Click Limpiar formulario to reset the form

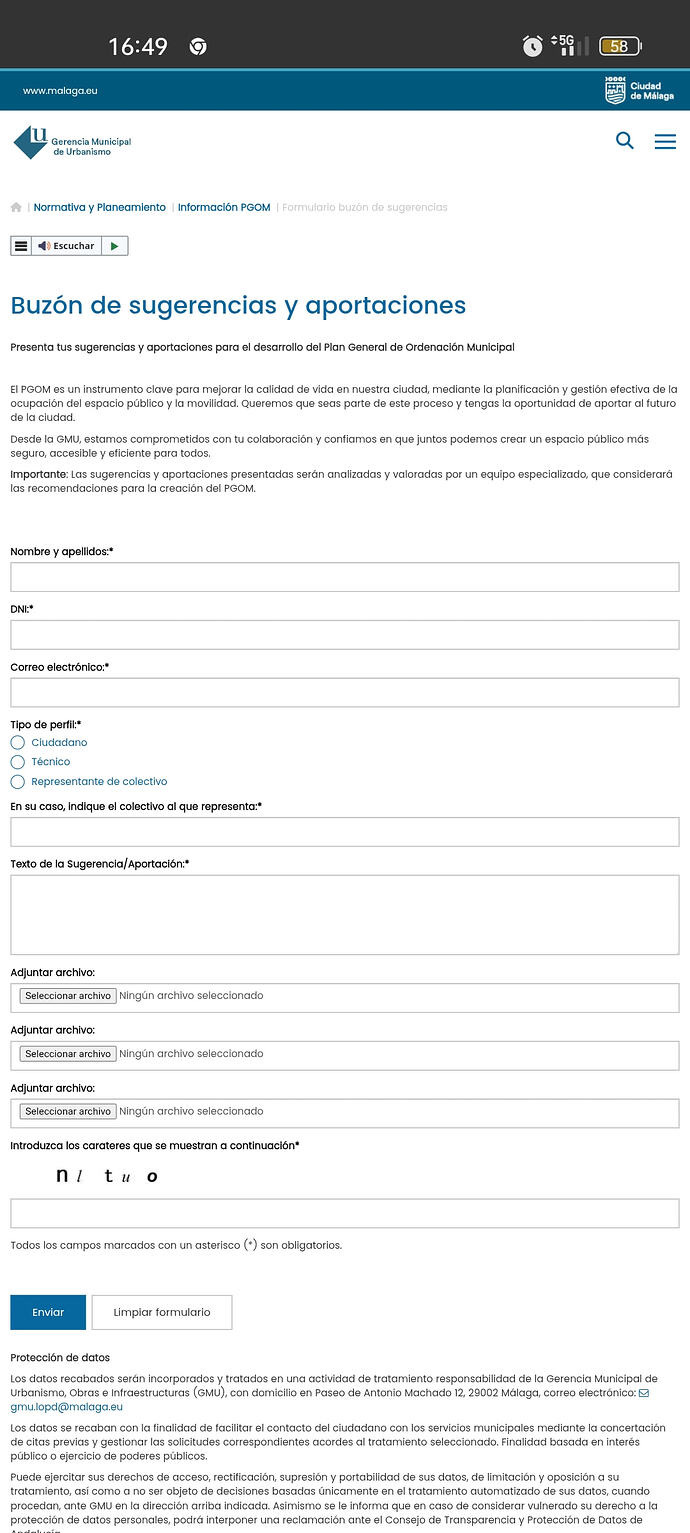[161, 1312]
